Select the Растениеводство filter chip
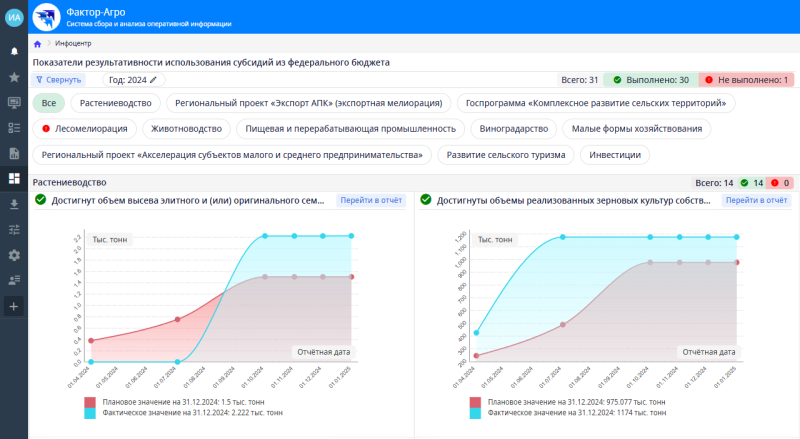800x439 pixels. click(x=116, y=103)
